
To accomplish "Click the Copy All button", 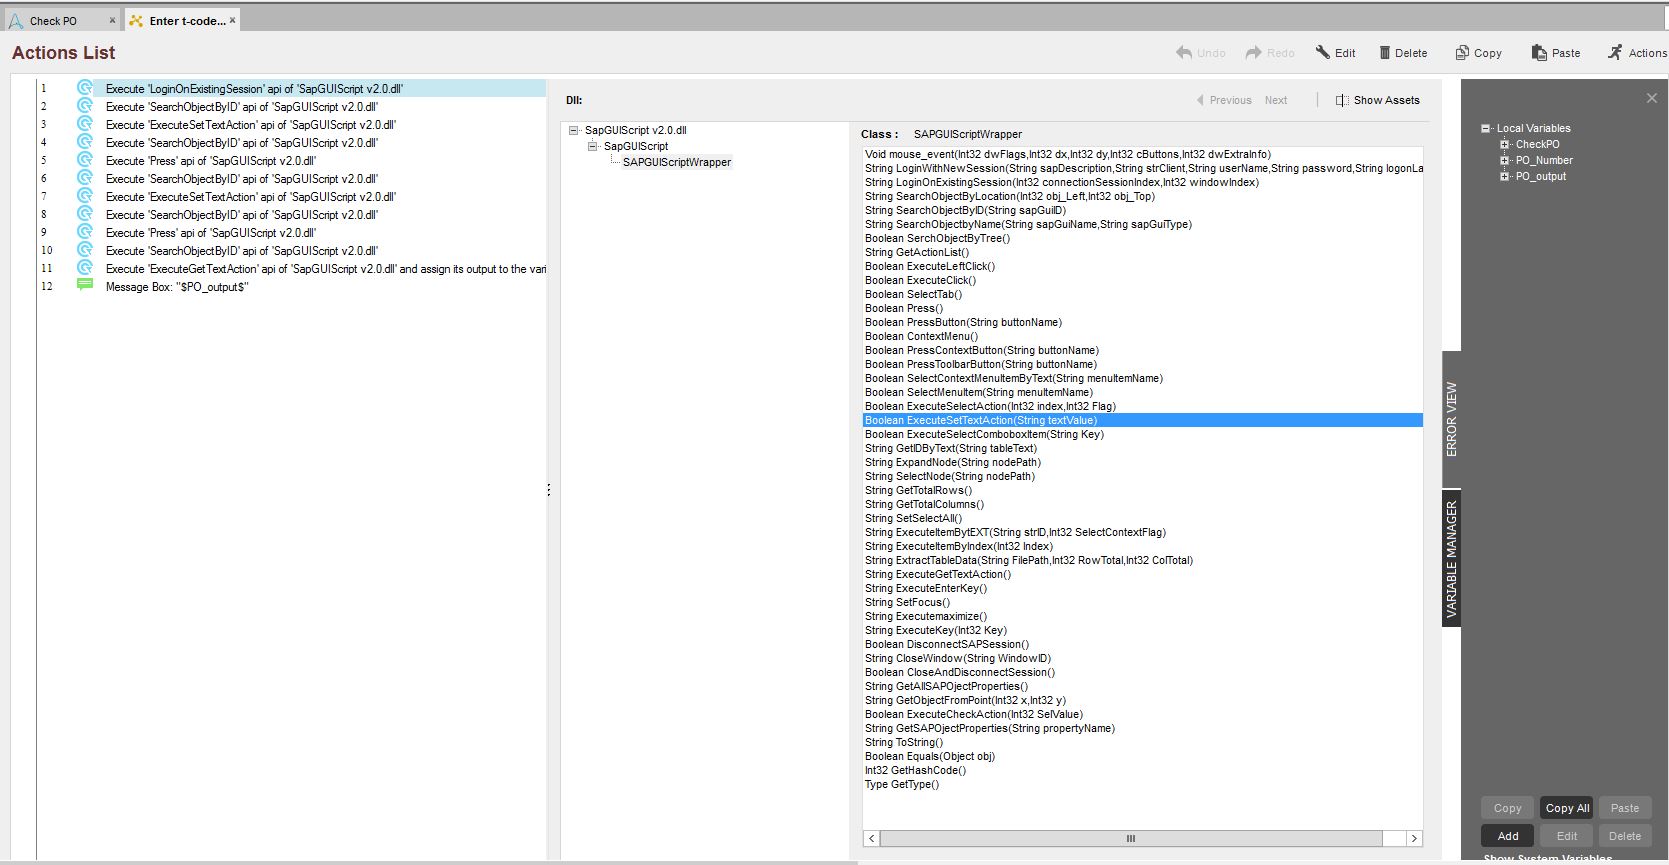I will coord(1567,808).
